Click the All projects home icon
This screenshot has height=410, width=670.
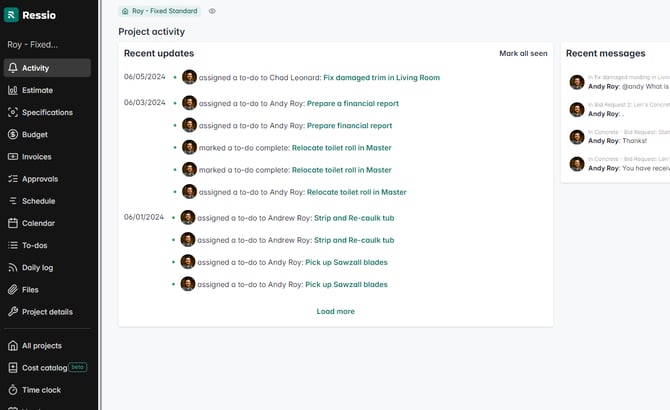[13, 346]
